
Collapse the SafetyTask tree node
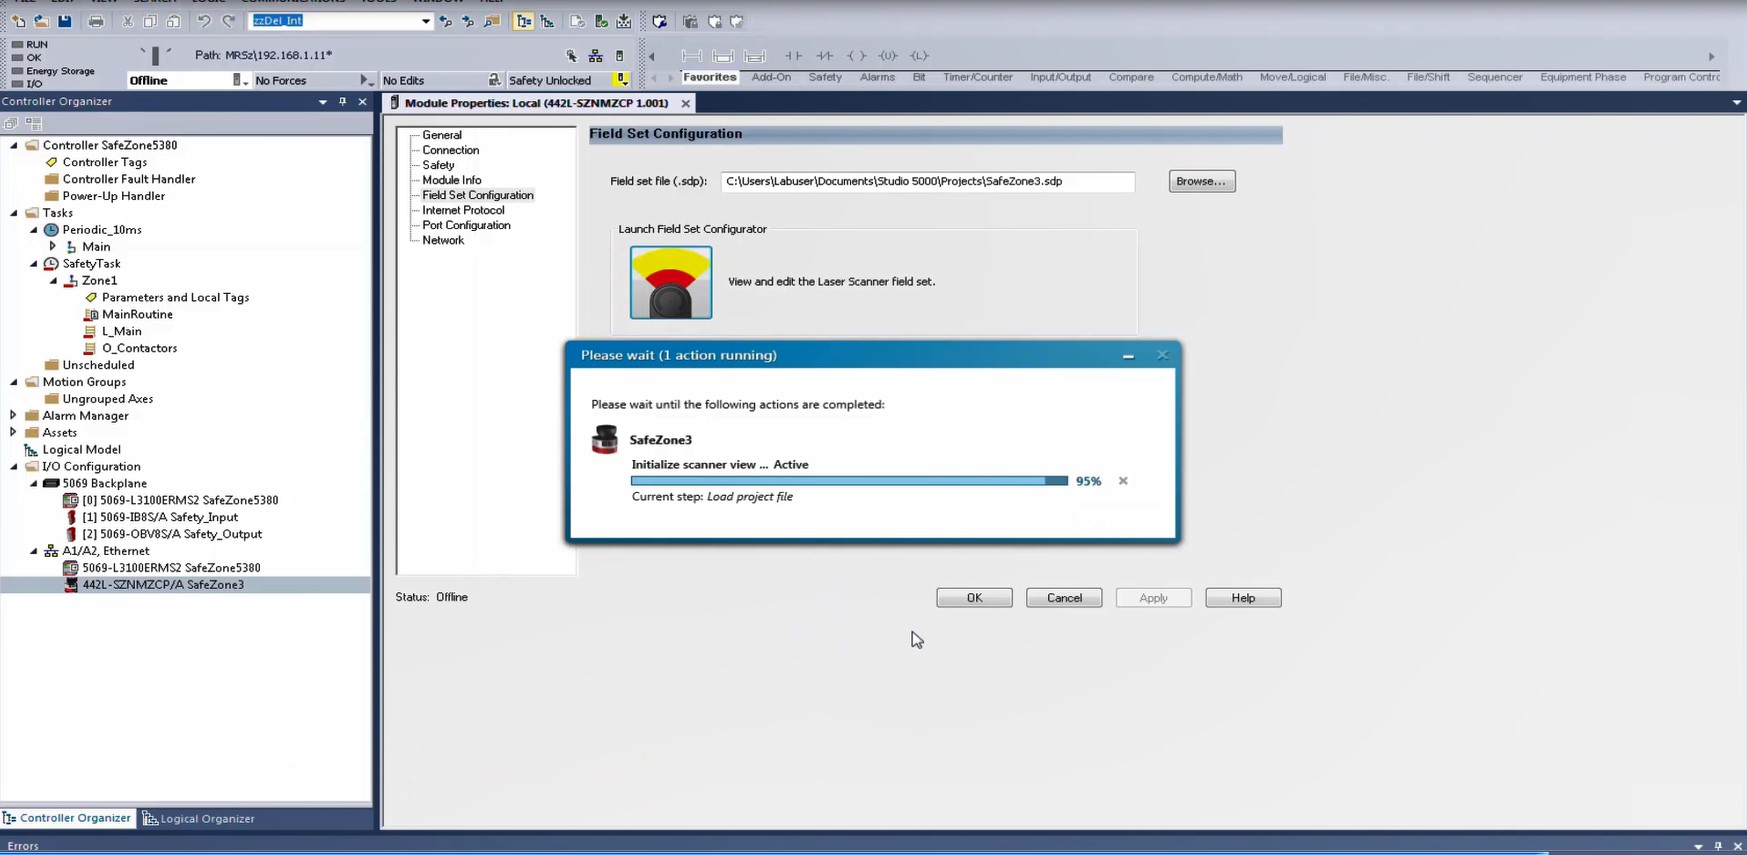pos(34,264)
